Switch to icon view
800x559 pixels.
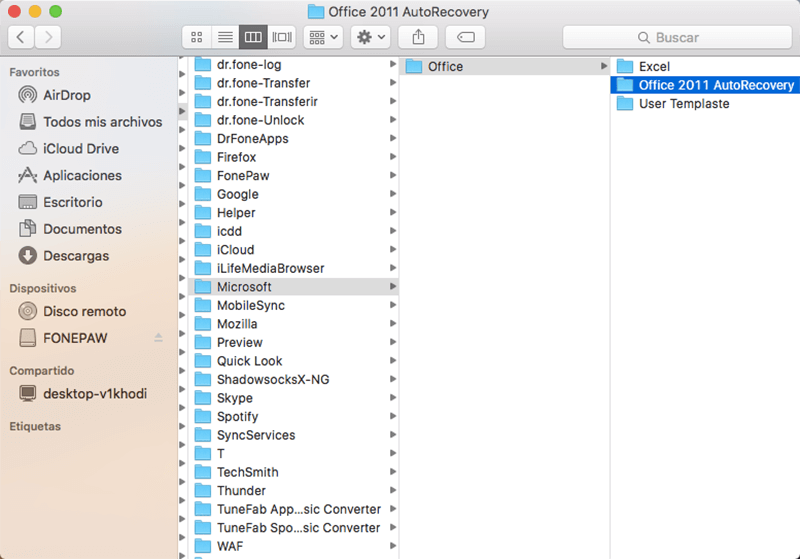196,37
